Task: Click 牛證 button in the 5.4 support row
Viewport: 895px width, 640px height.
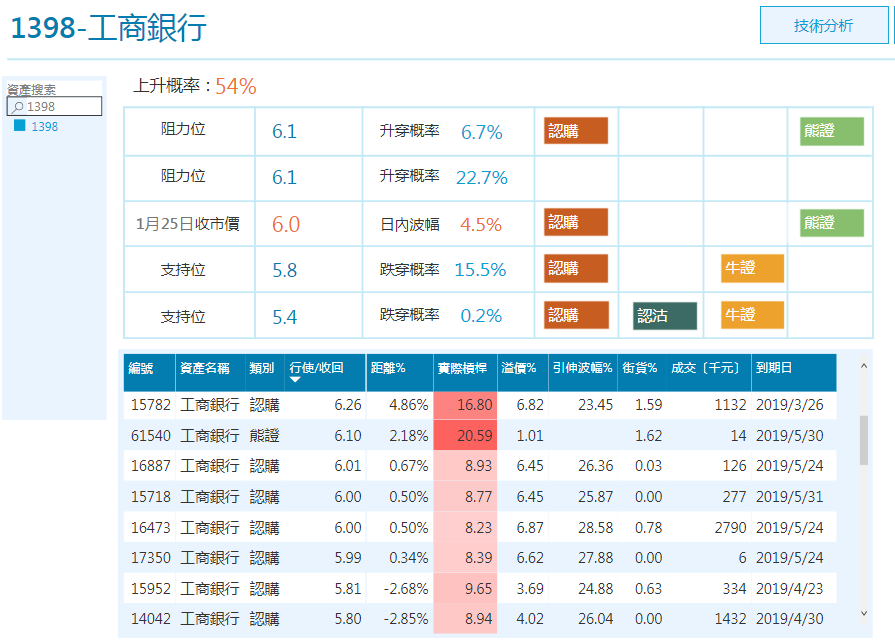Action: pyautogui.click(x=752, y=315)
